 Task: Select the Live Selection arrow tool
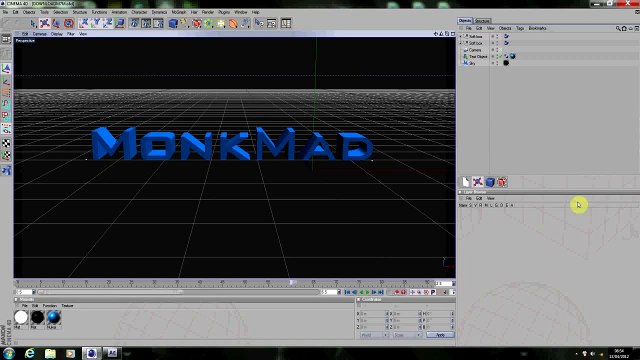pyautogui.click(x=33, y=24)
